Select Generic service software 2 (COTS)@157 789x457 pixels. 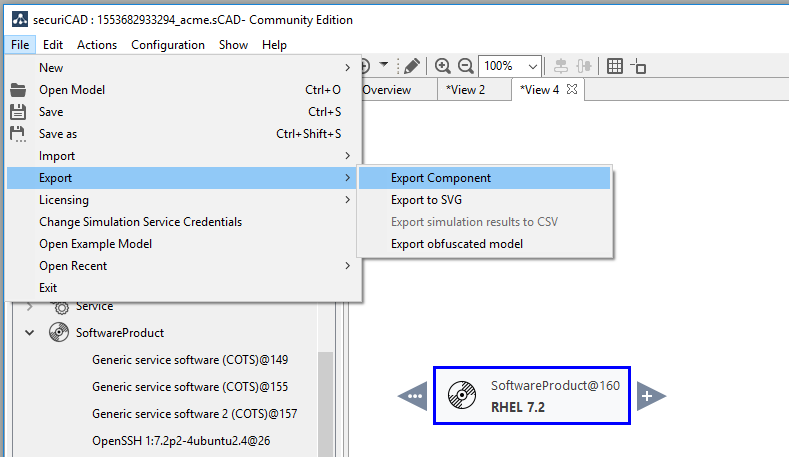point(194,414)
